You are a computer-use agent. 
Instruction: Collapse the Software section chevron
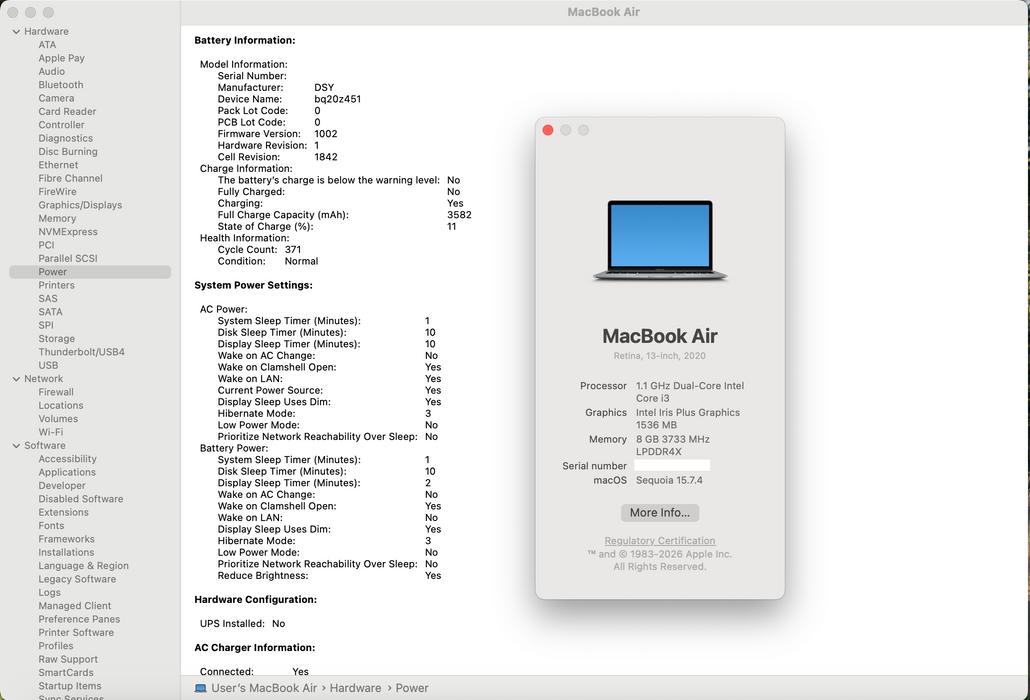16,446
